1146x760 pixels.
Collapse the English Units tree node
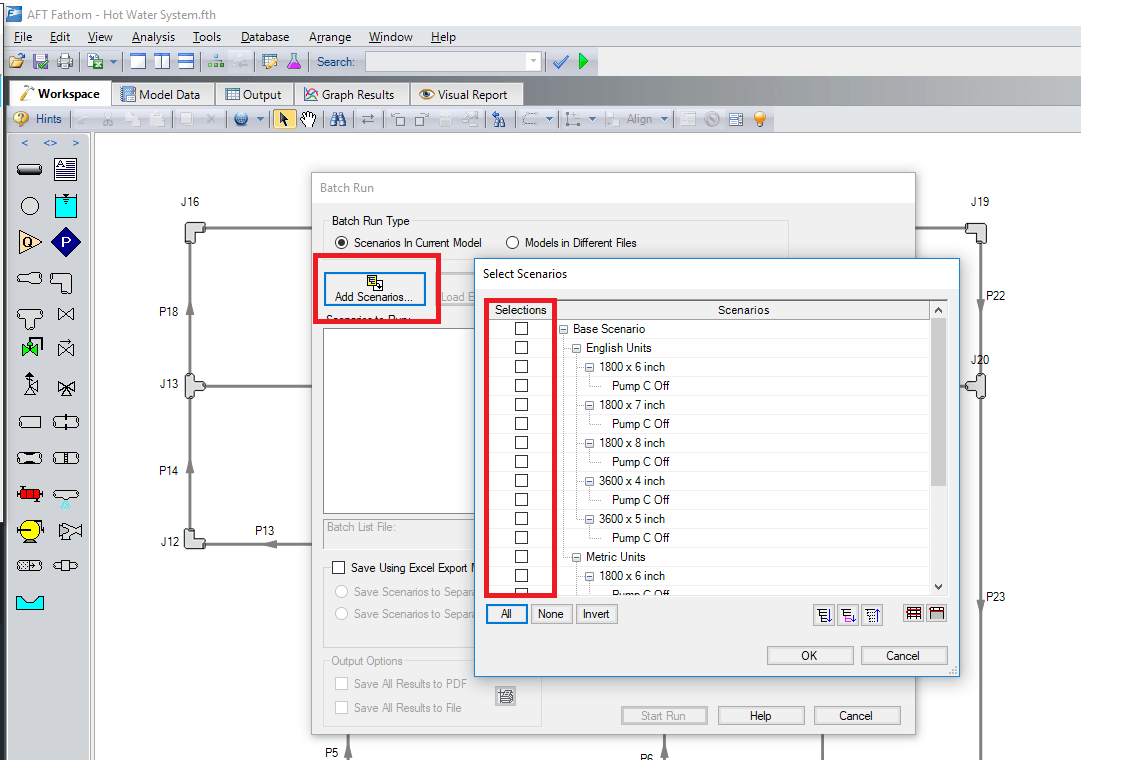pos(576,349)
